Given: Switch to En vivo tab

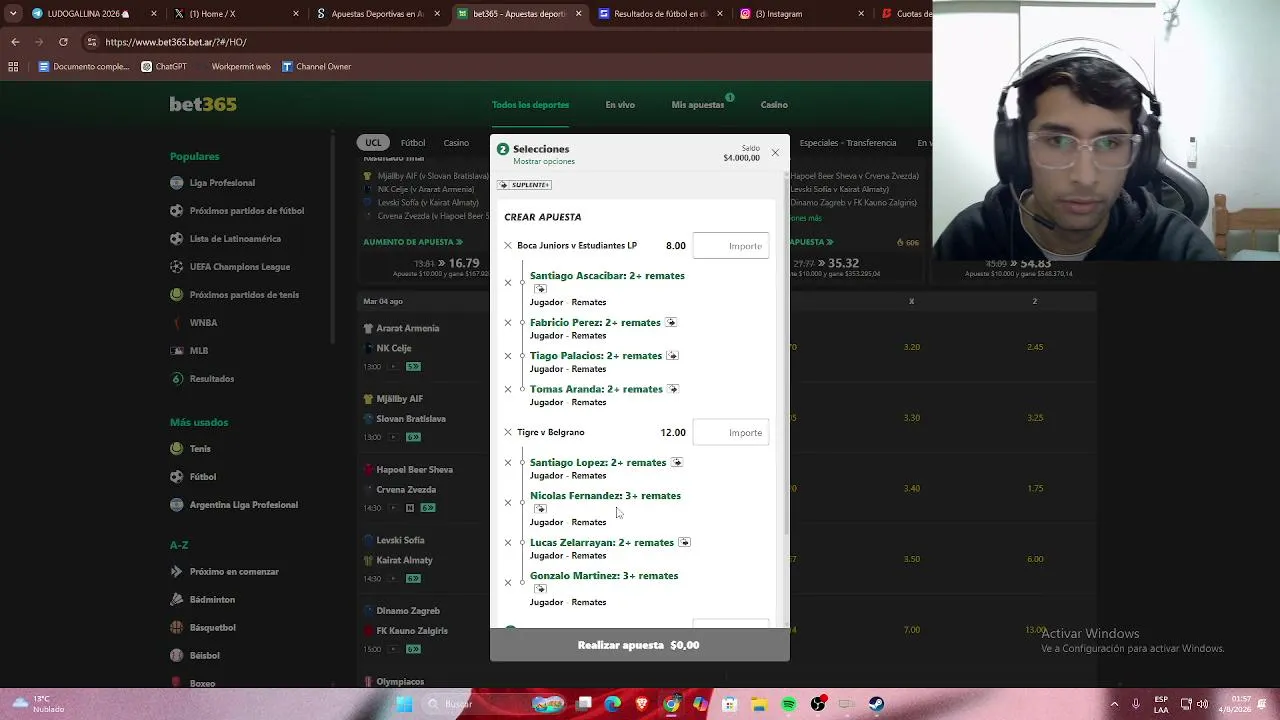Looking at the screenshot, I should 620,105.
